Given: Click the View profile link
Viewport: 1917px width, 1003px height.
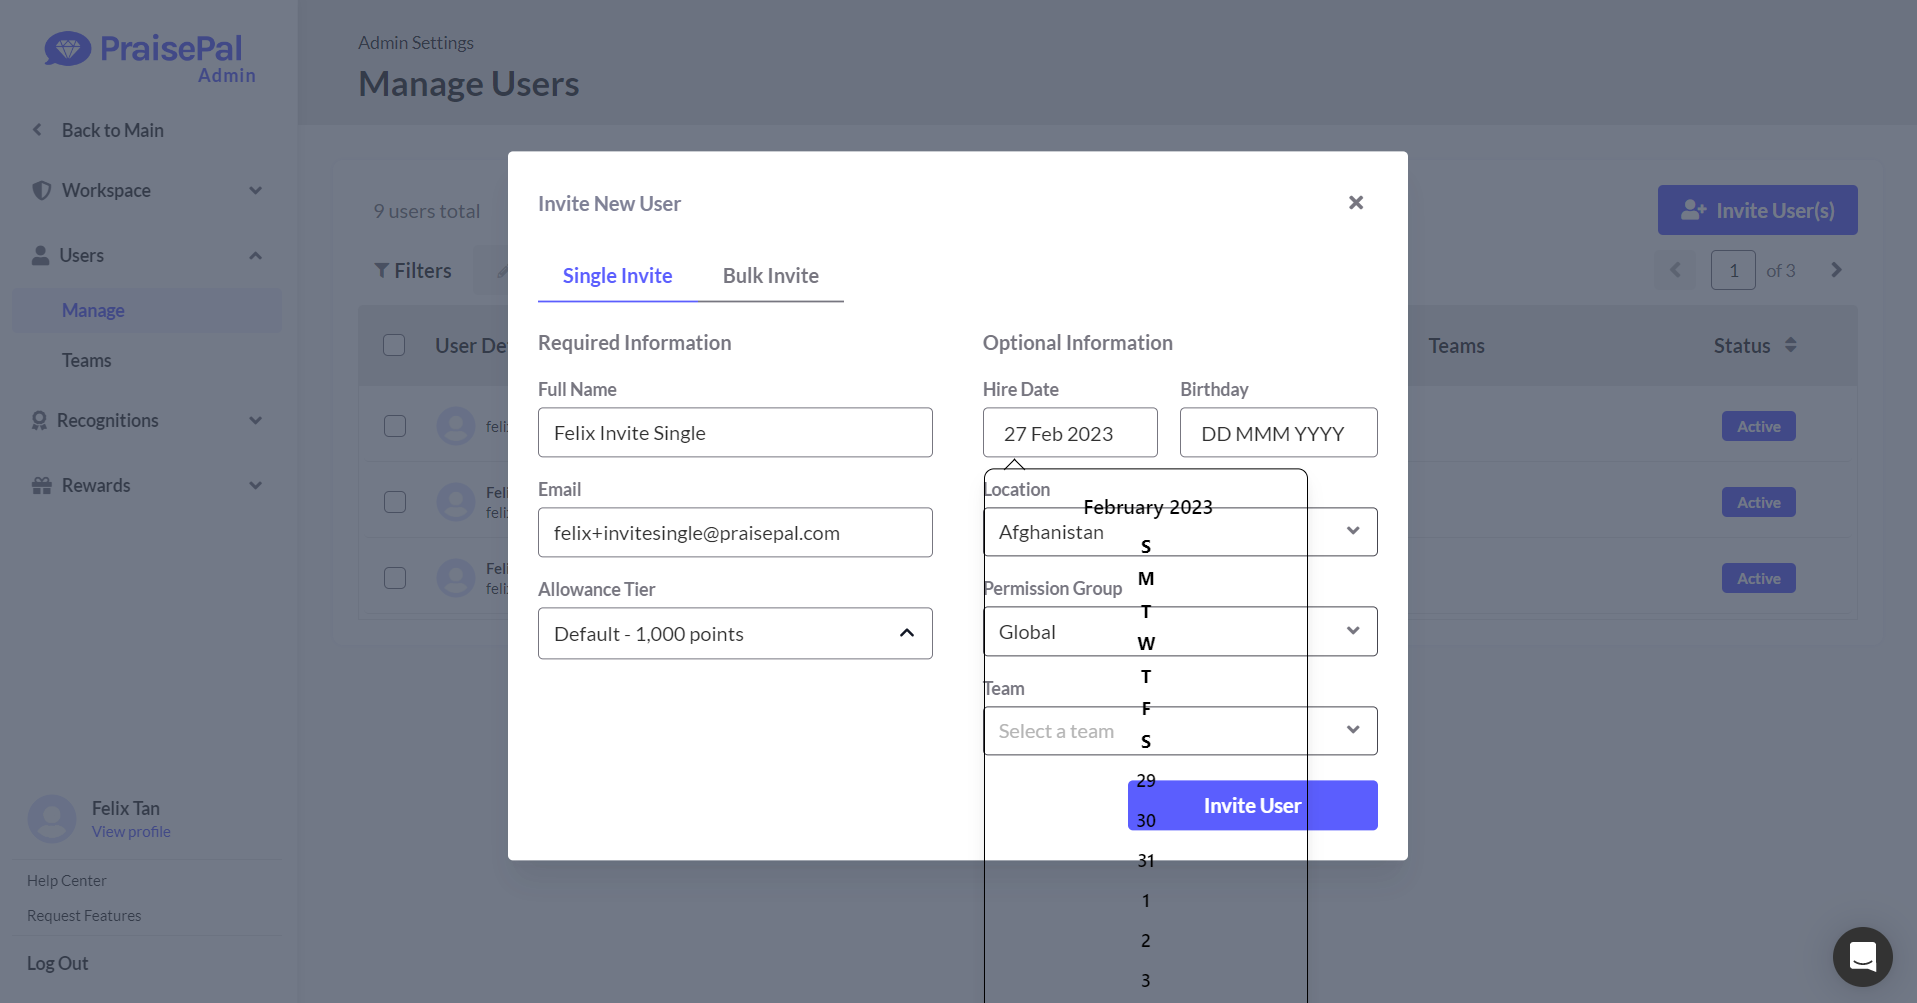Looking at the screenshot, I should (x=131, y=832).
